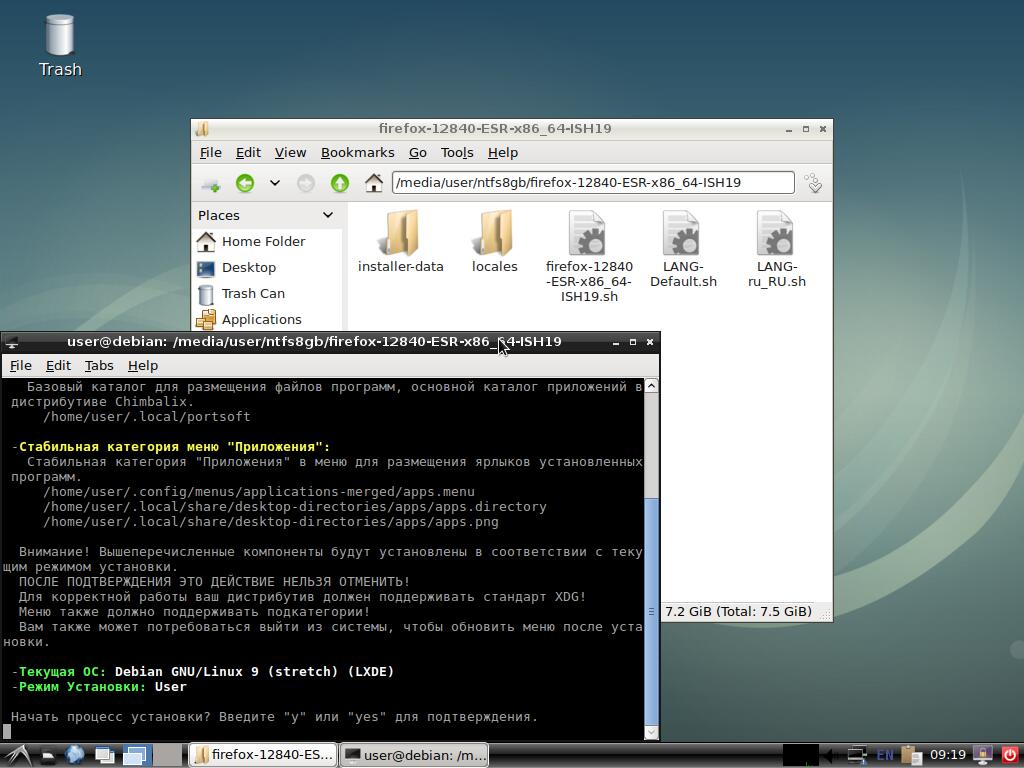This screenshot has width=1024, height=768.
Task: Switch to the firefox-12840 taskbar window button
Action: click(x=262, y=755)
